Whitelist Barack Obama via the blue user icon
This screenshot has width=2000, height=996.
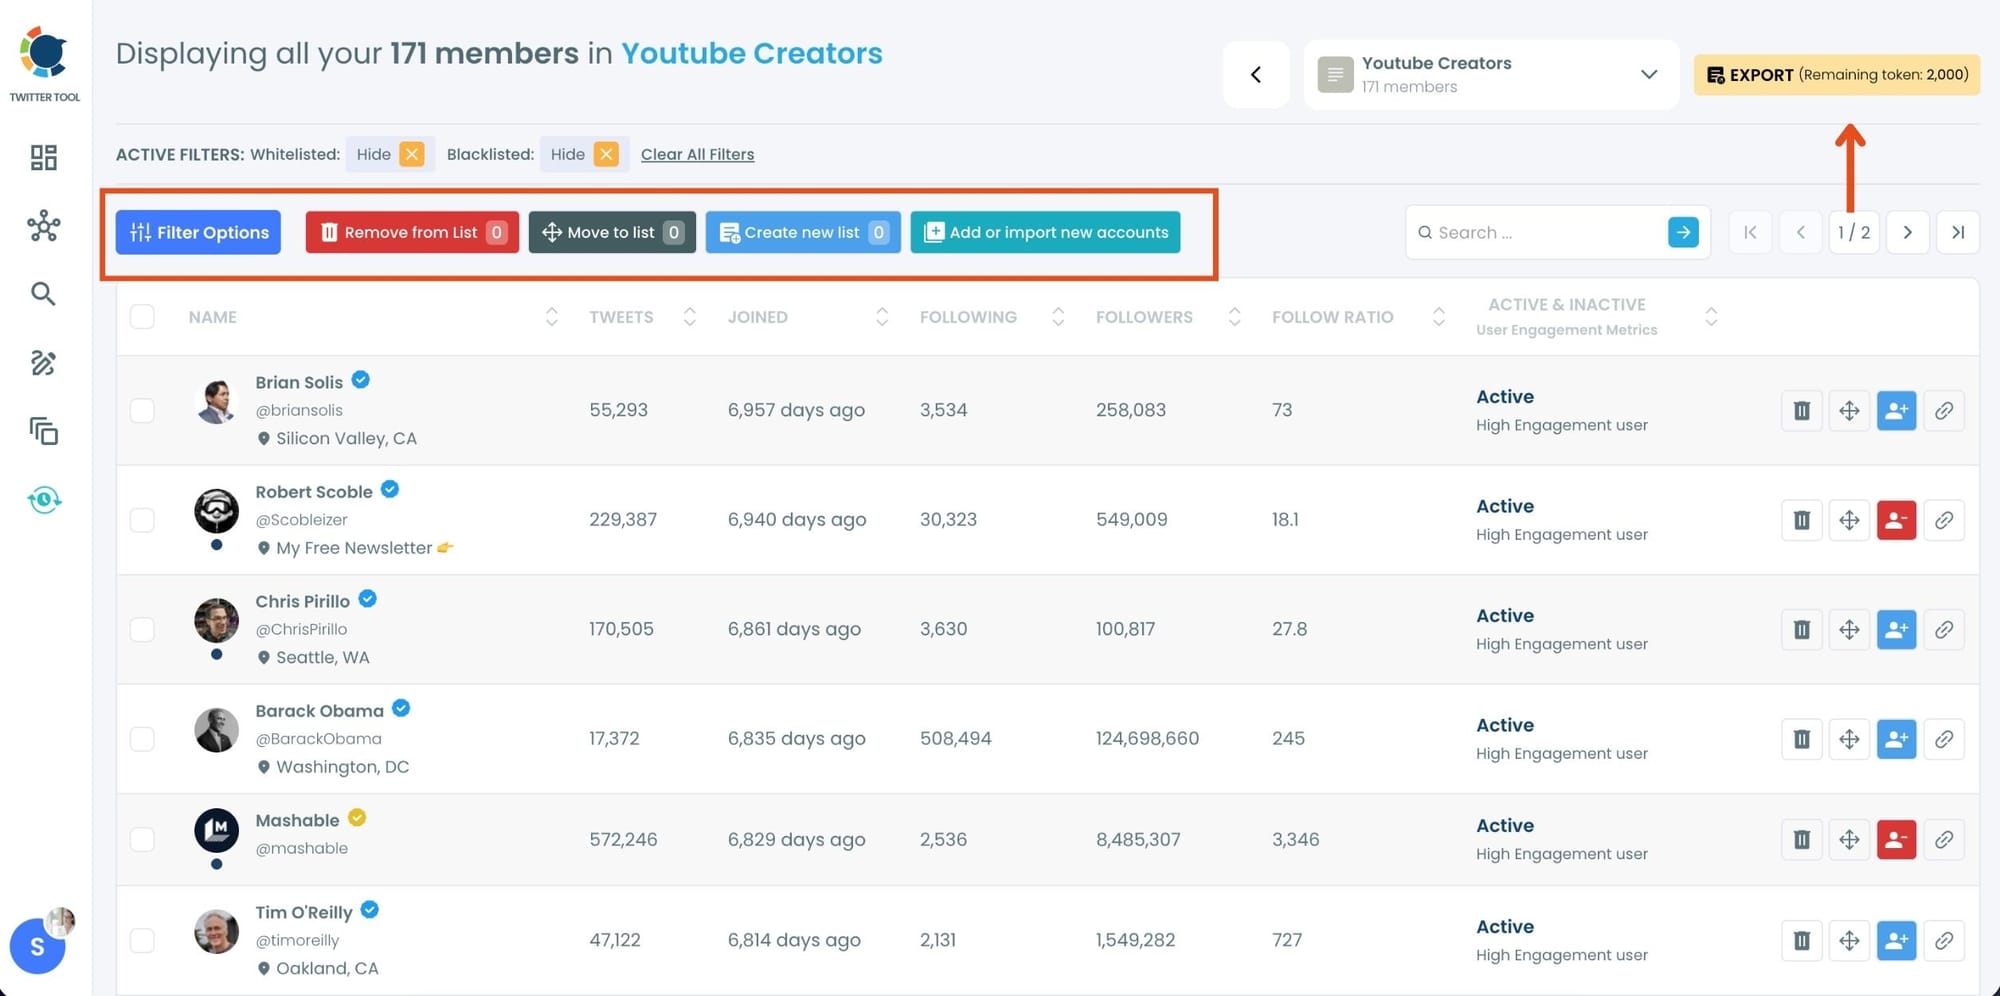pos(1896,739)
